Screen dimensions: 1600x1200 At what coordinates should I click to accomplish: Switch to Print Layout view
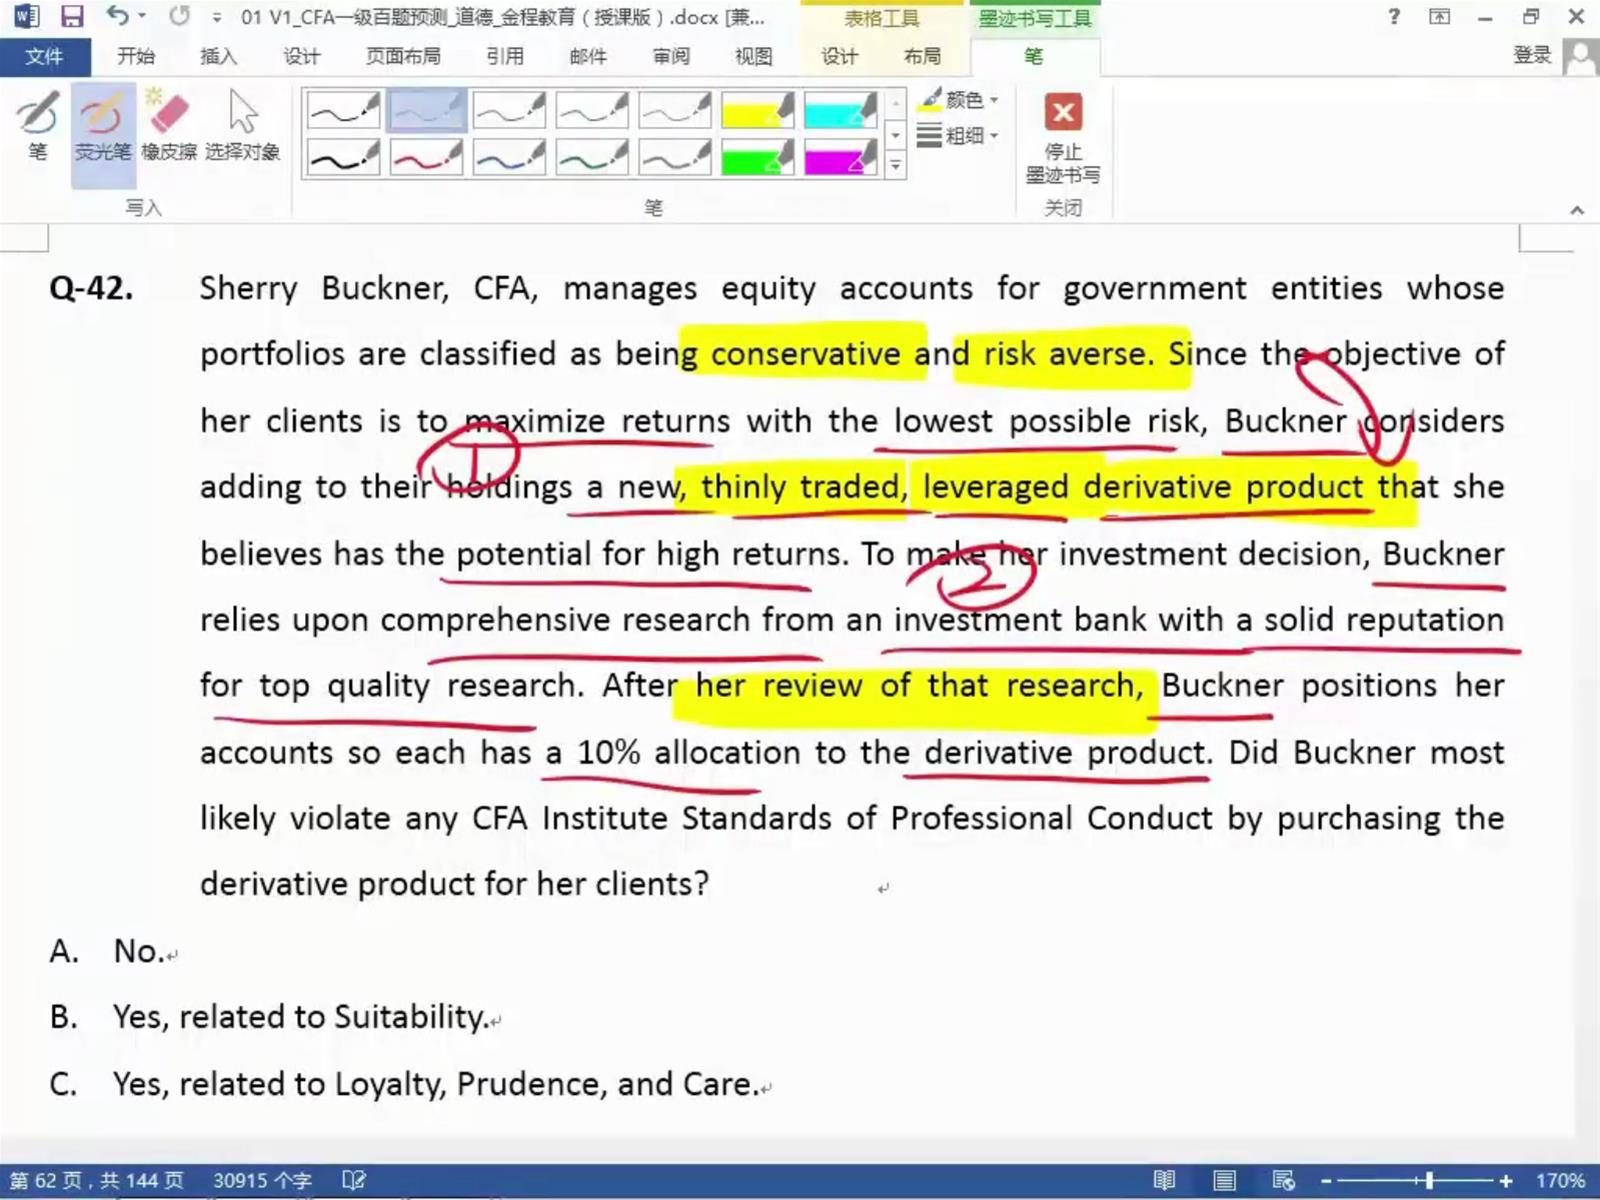tap(1224, 1181)
